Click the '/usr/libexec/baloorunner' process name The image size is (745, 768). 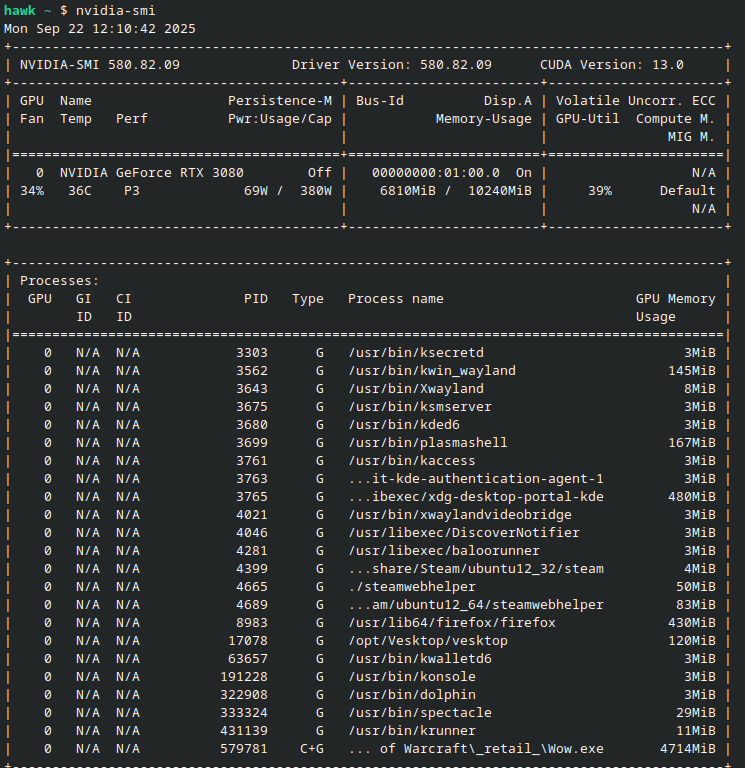click(x=444, y=551)
